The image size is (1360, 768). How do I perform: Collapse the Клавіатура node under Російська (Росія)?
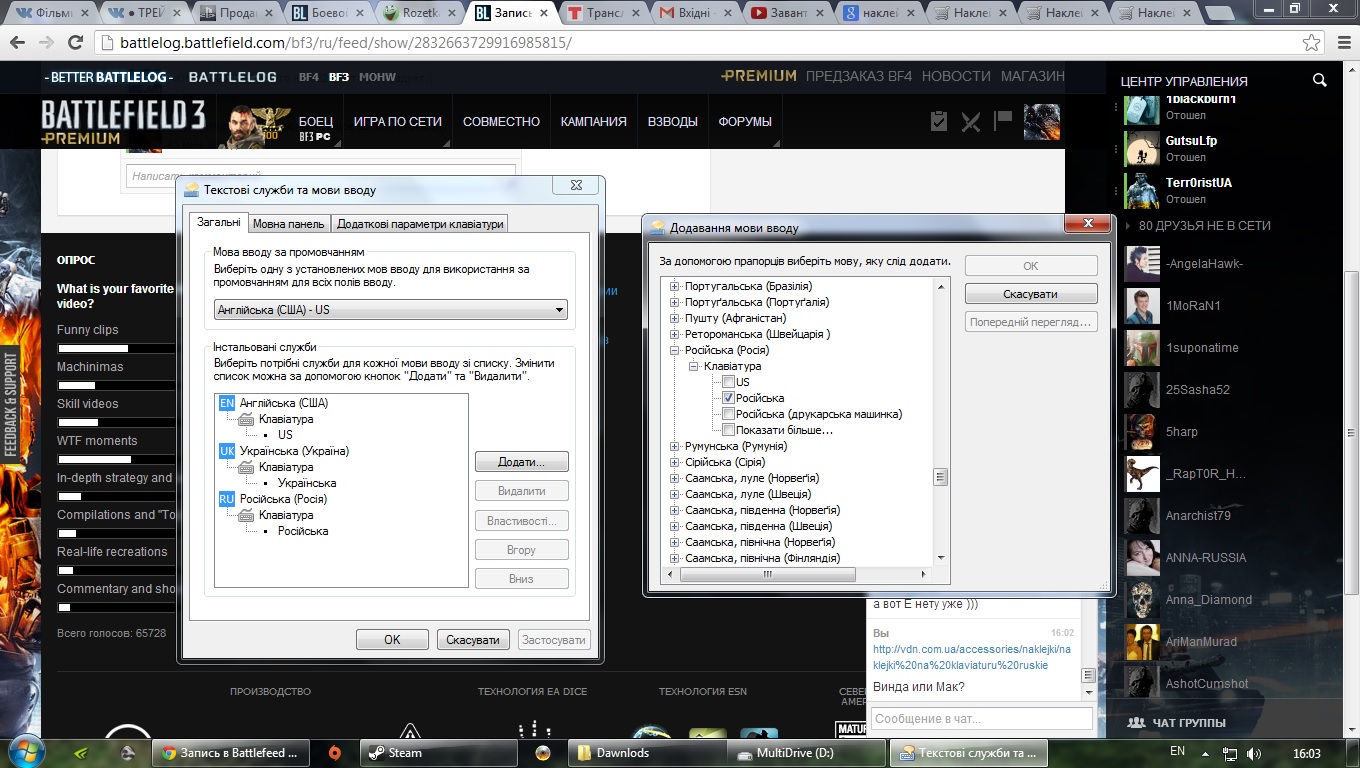(694, 367)
